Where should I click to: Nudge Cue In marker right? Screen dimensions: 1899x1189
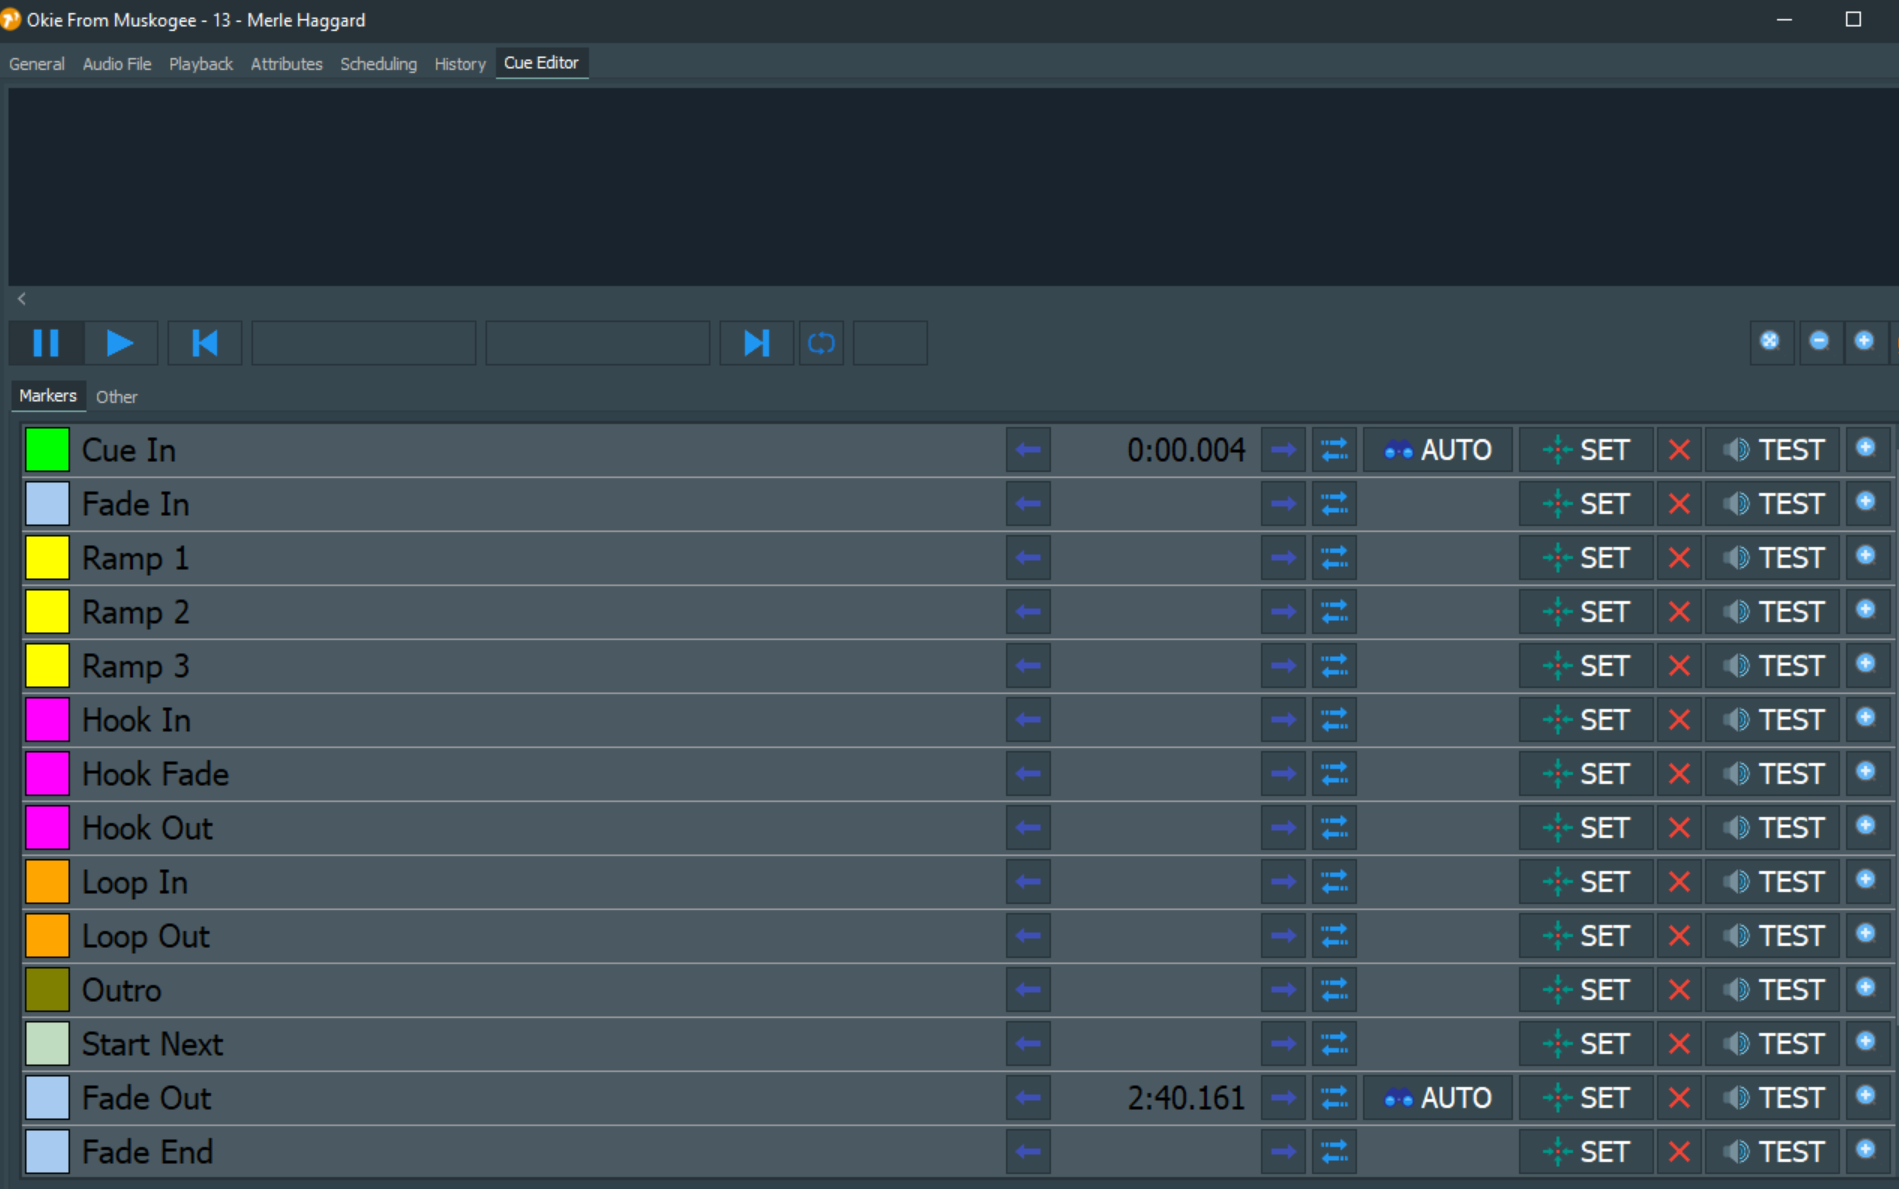pyautogui.click(x=1283, y=451)
